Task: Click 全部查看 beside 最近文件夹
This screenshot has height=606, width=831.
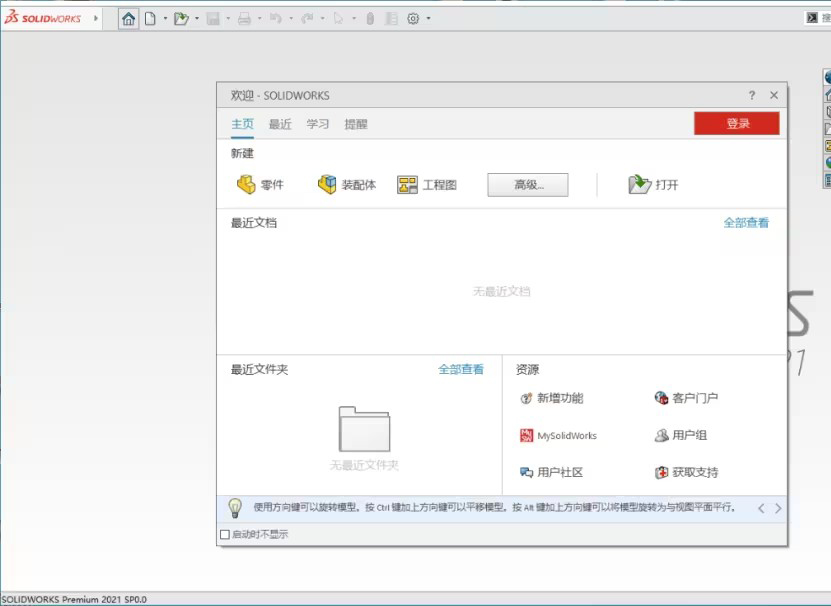Action: 461,369
